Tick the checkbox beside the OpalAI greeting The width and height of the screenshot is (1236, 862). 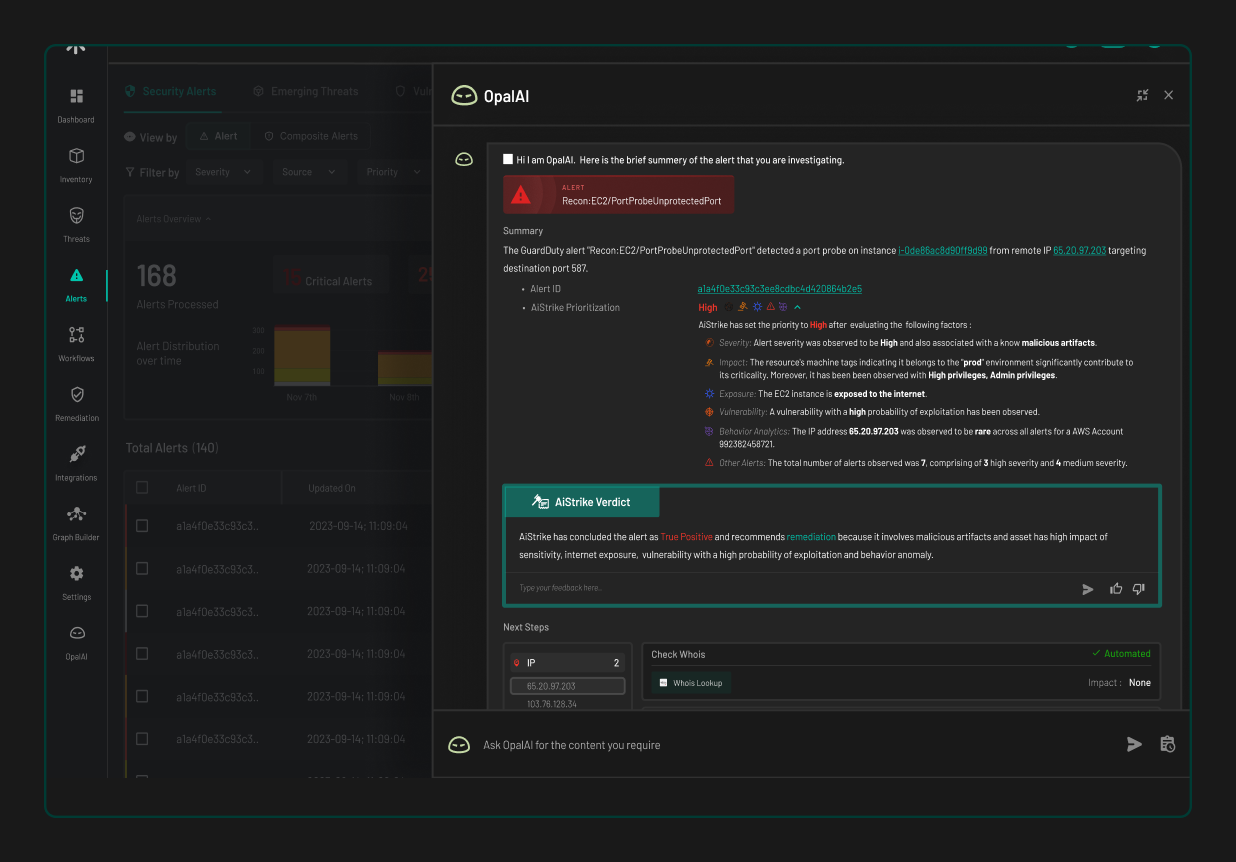[508, 159]
